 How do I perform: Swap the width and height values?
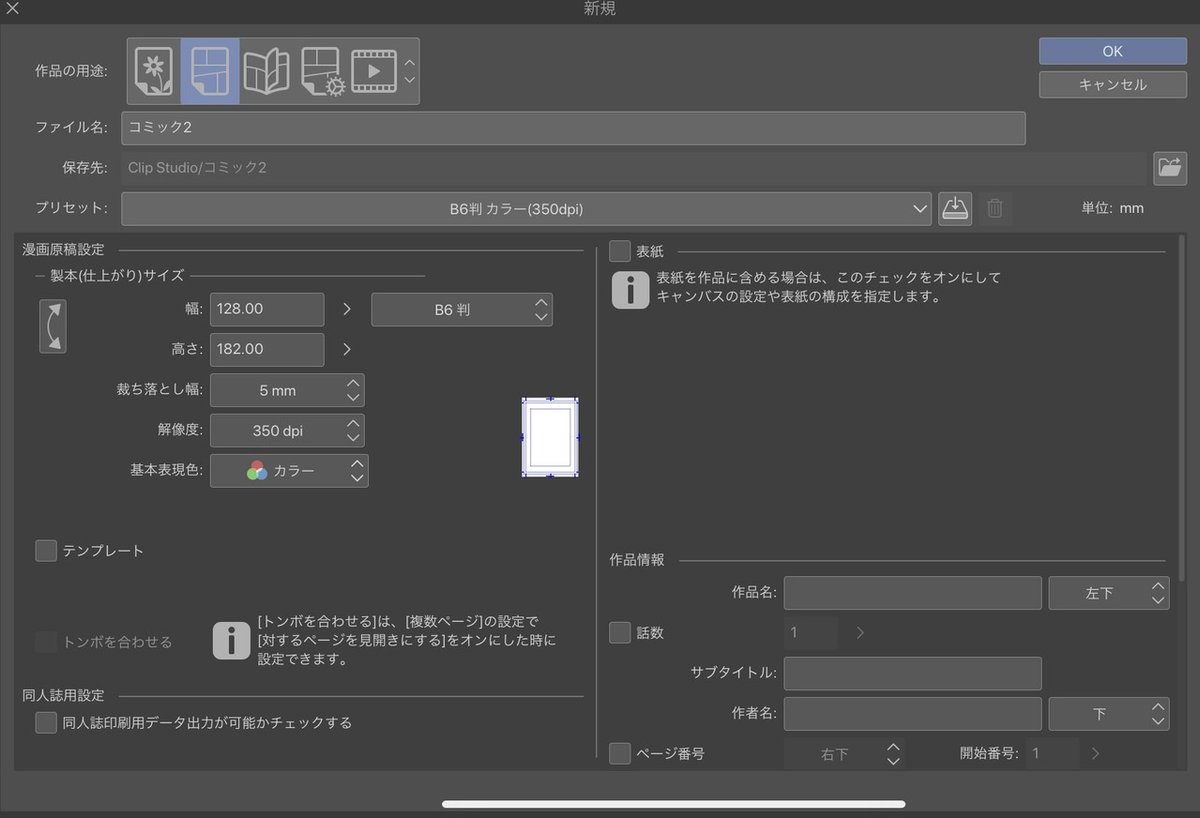pos(52,326)
